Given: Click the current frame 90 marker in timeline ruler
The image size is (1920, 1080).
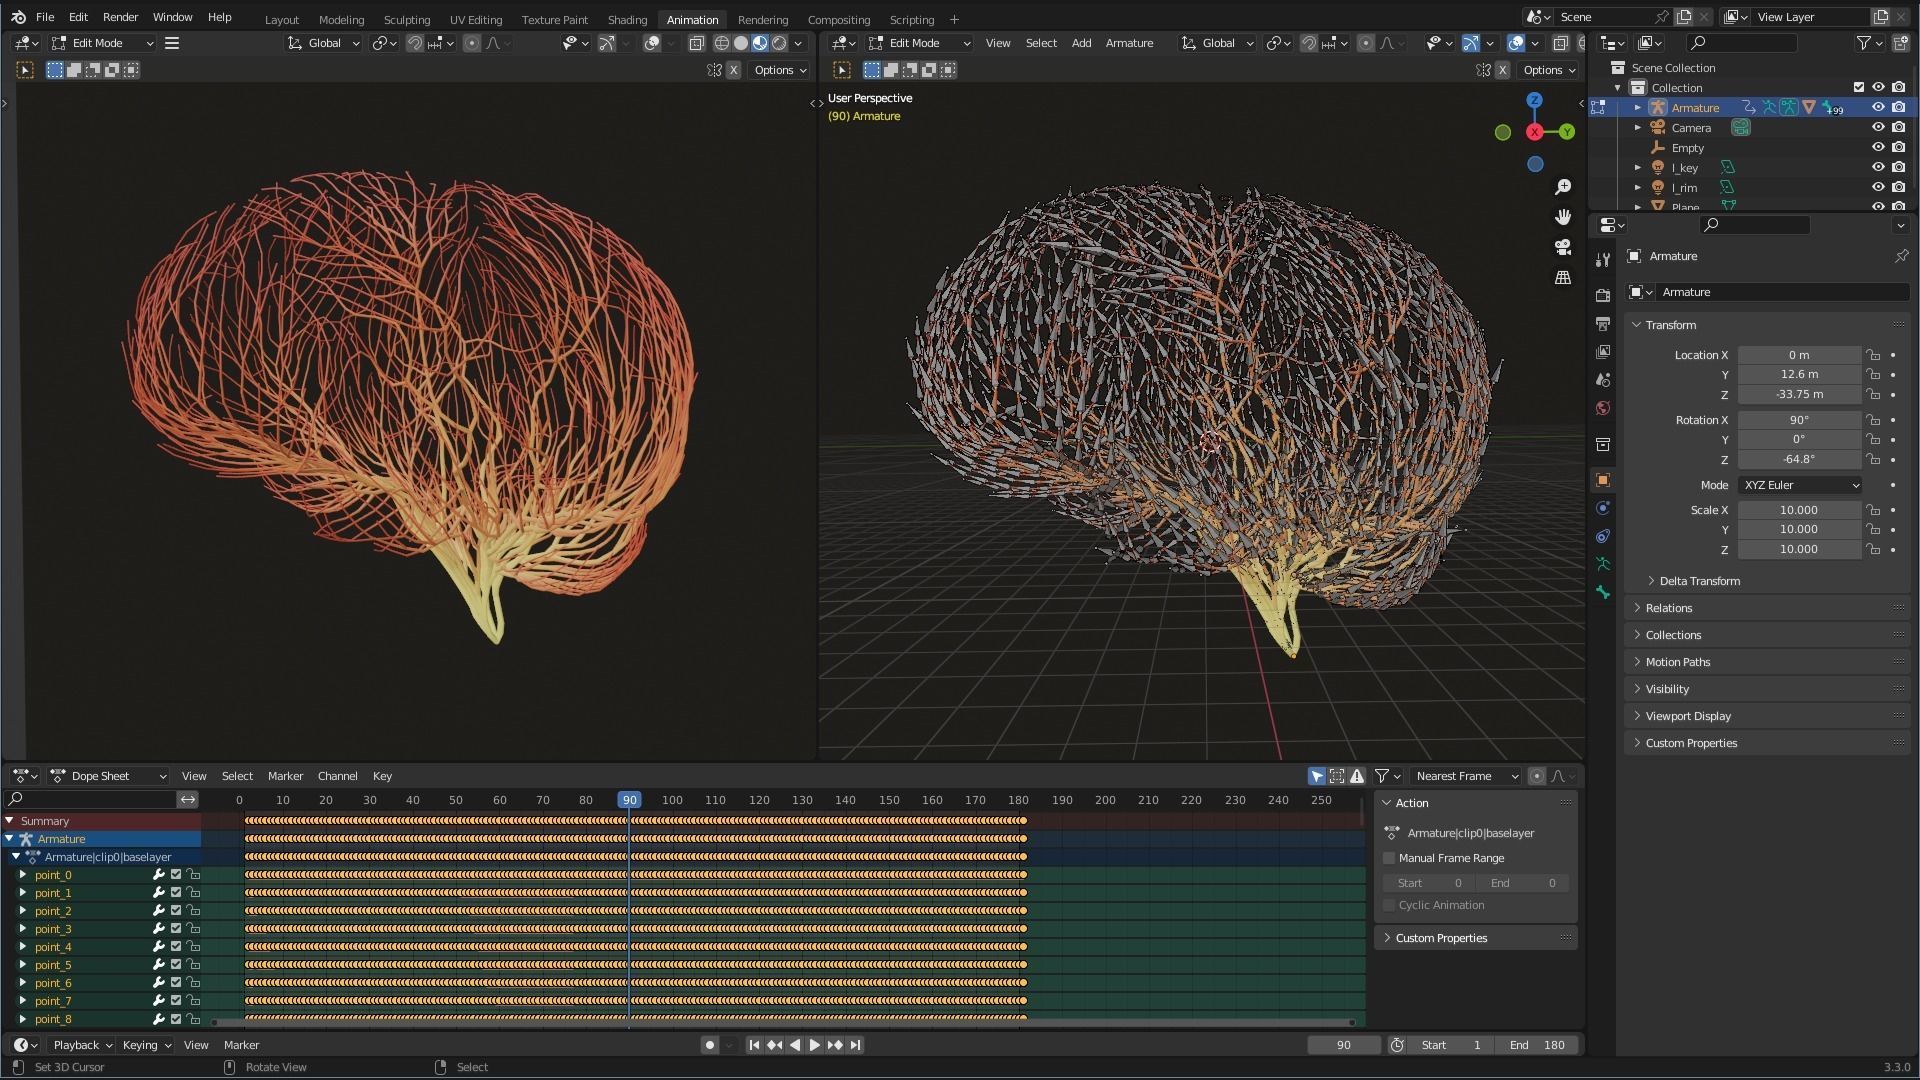Looking at the screenshot, I should click(629, 800).
